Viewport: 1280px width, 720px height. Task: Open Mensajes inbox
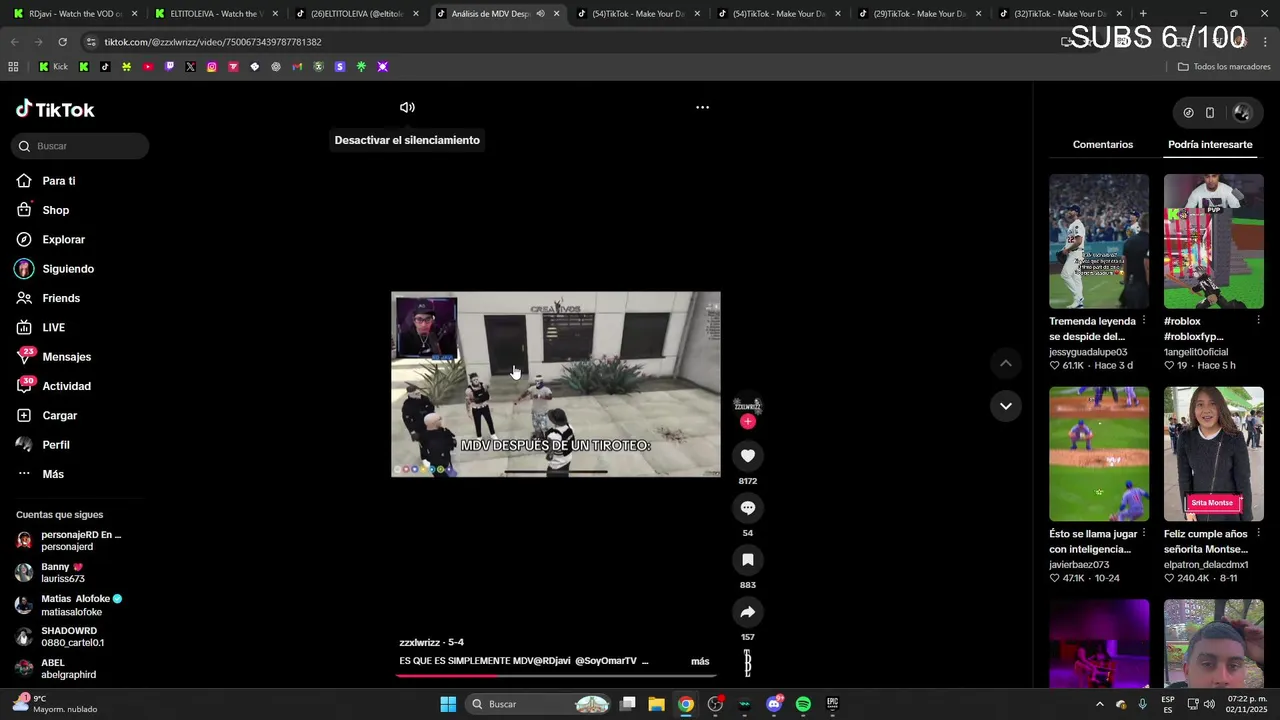pos(66,357)
